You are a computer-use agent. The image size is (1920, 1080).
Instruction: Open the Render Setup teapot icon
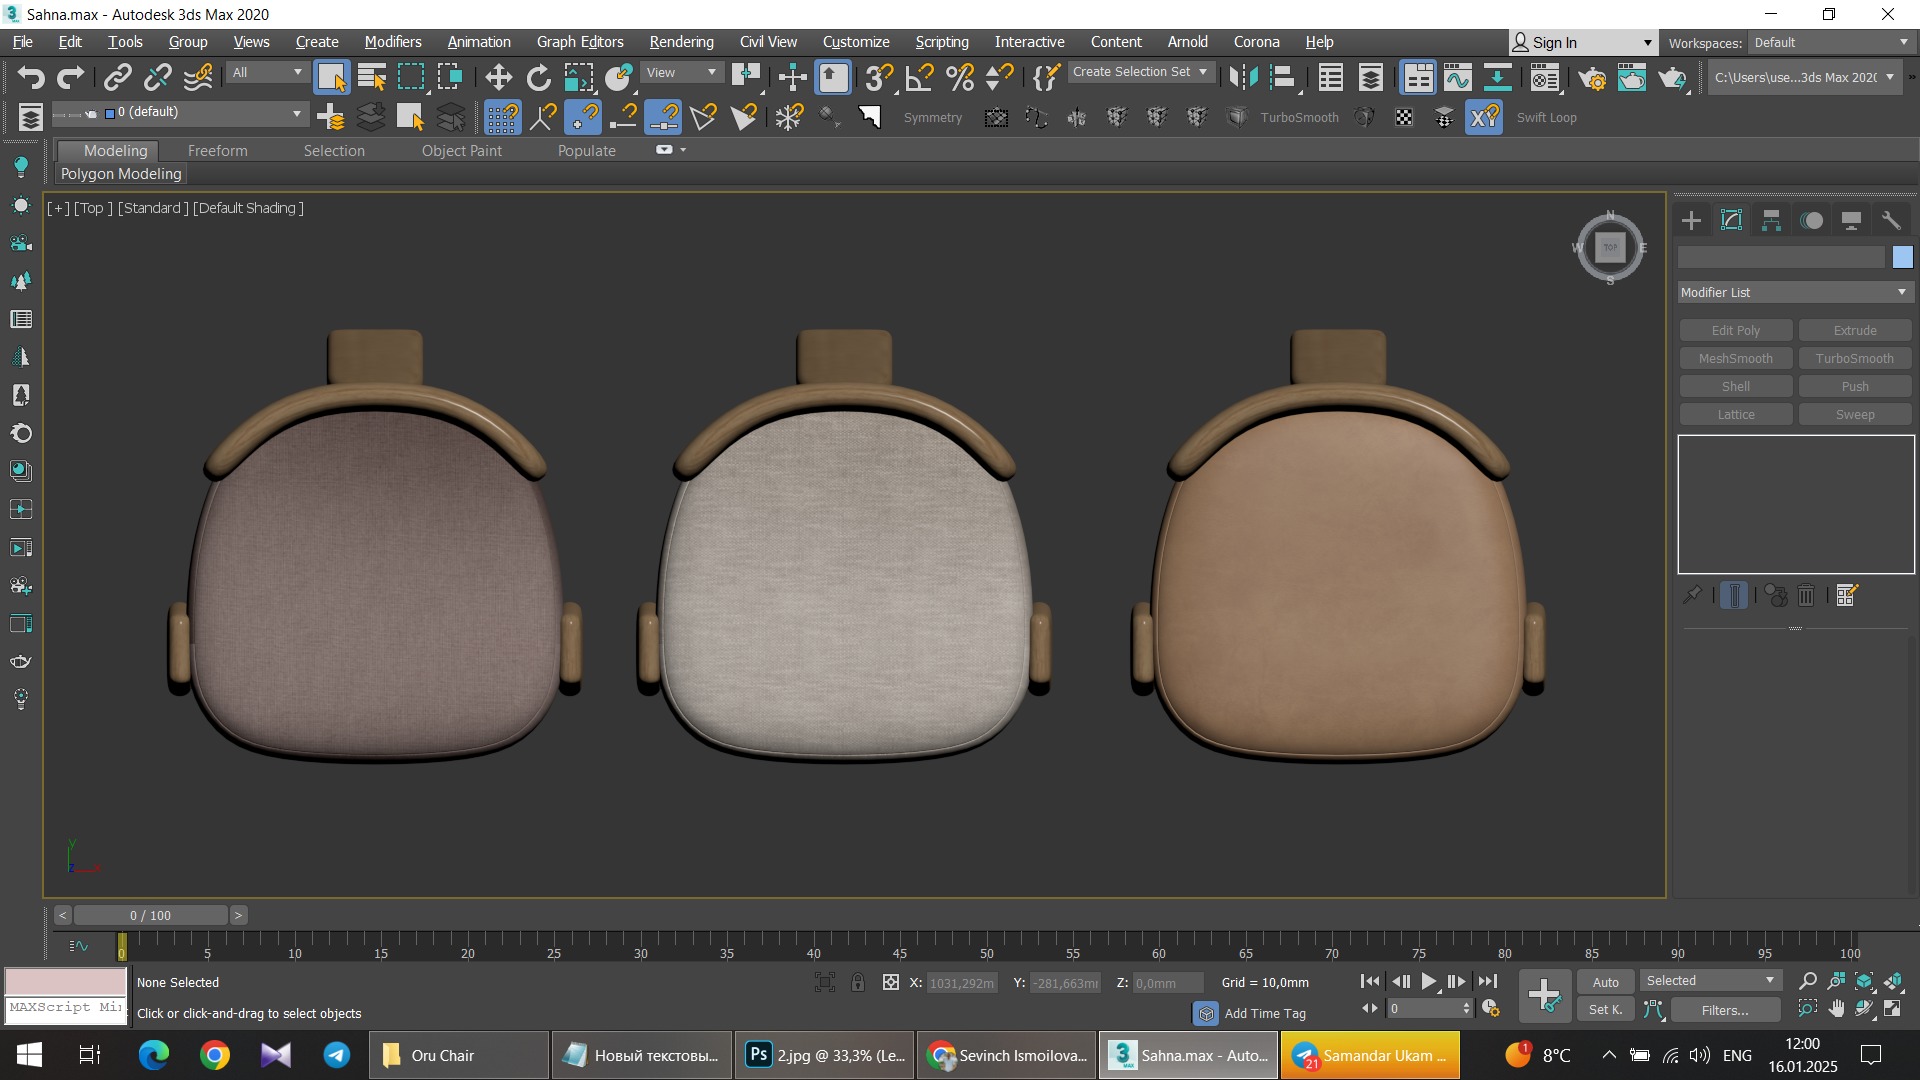tap(1592, 77)
